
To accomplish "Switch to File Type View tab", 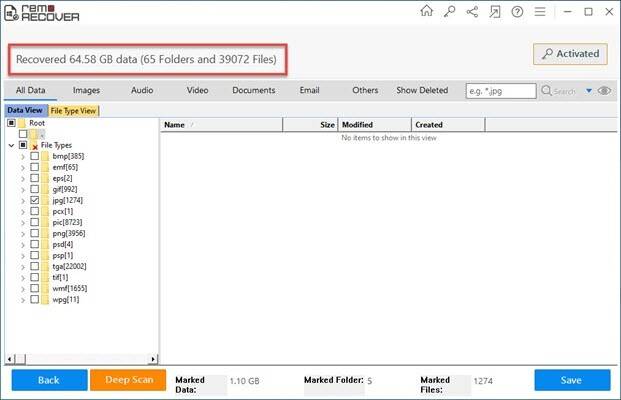I will [x=73, y=110].
